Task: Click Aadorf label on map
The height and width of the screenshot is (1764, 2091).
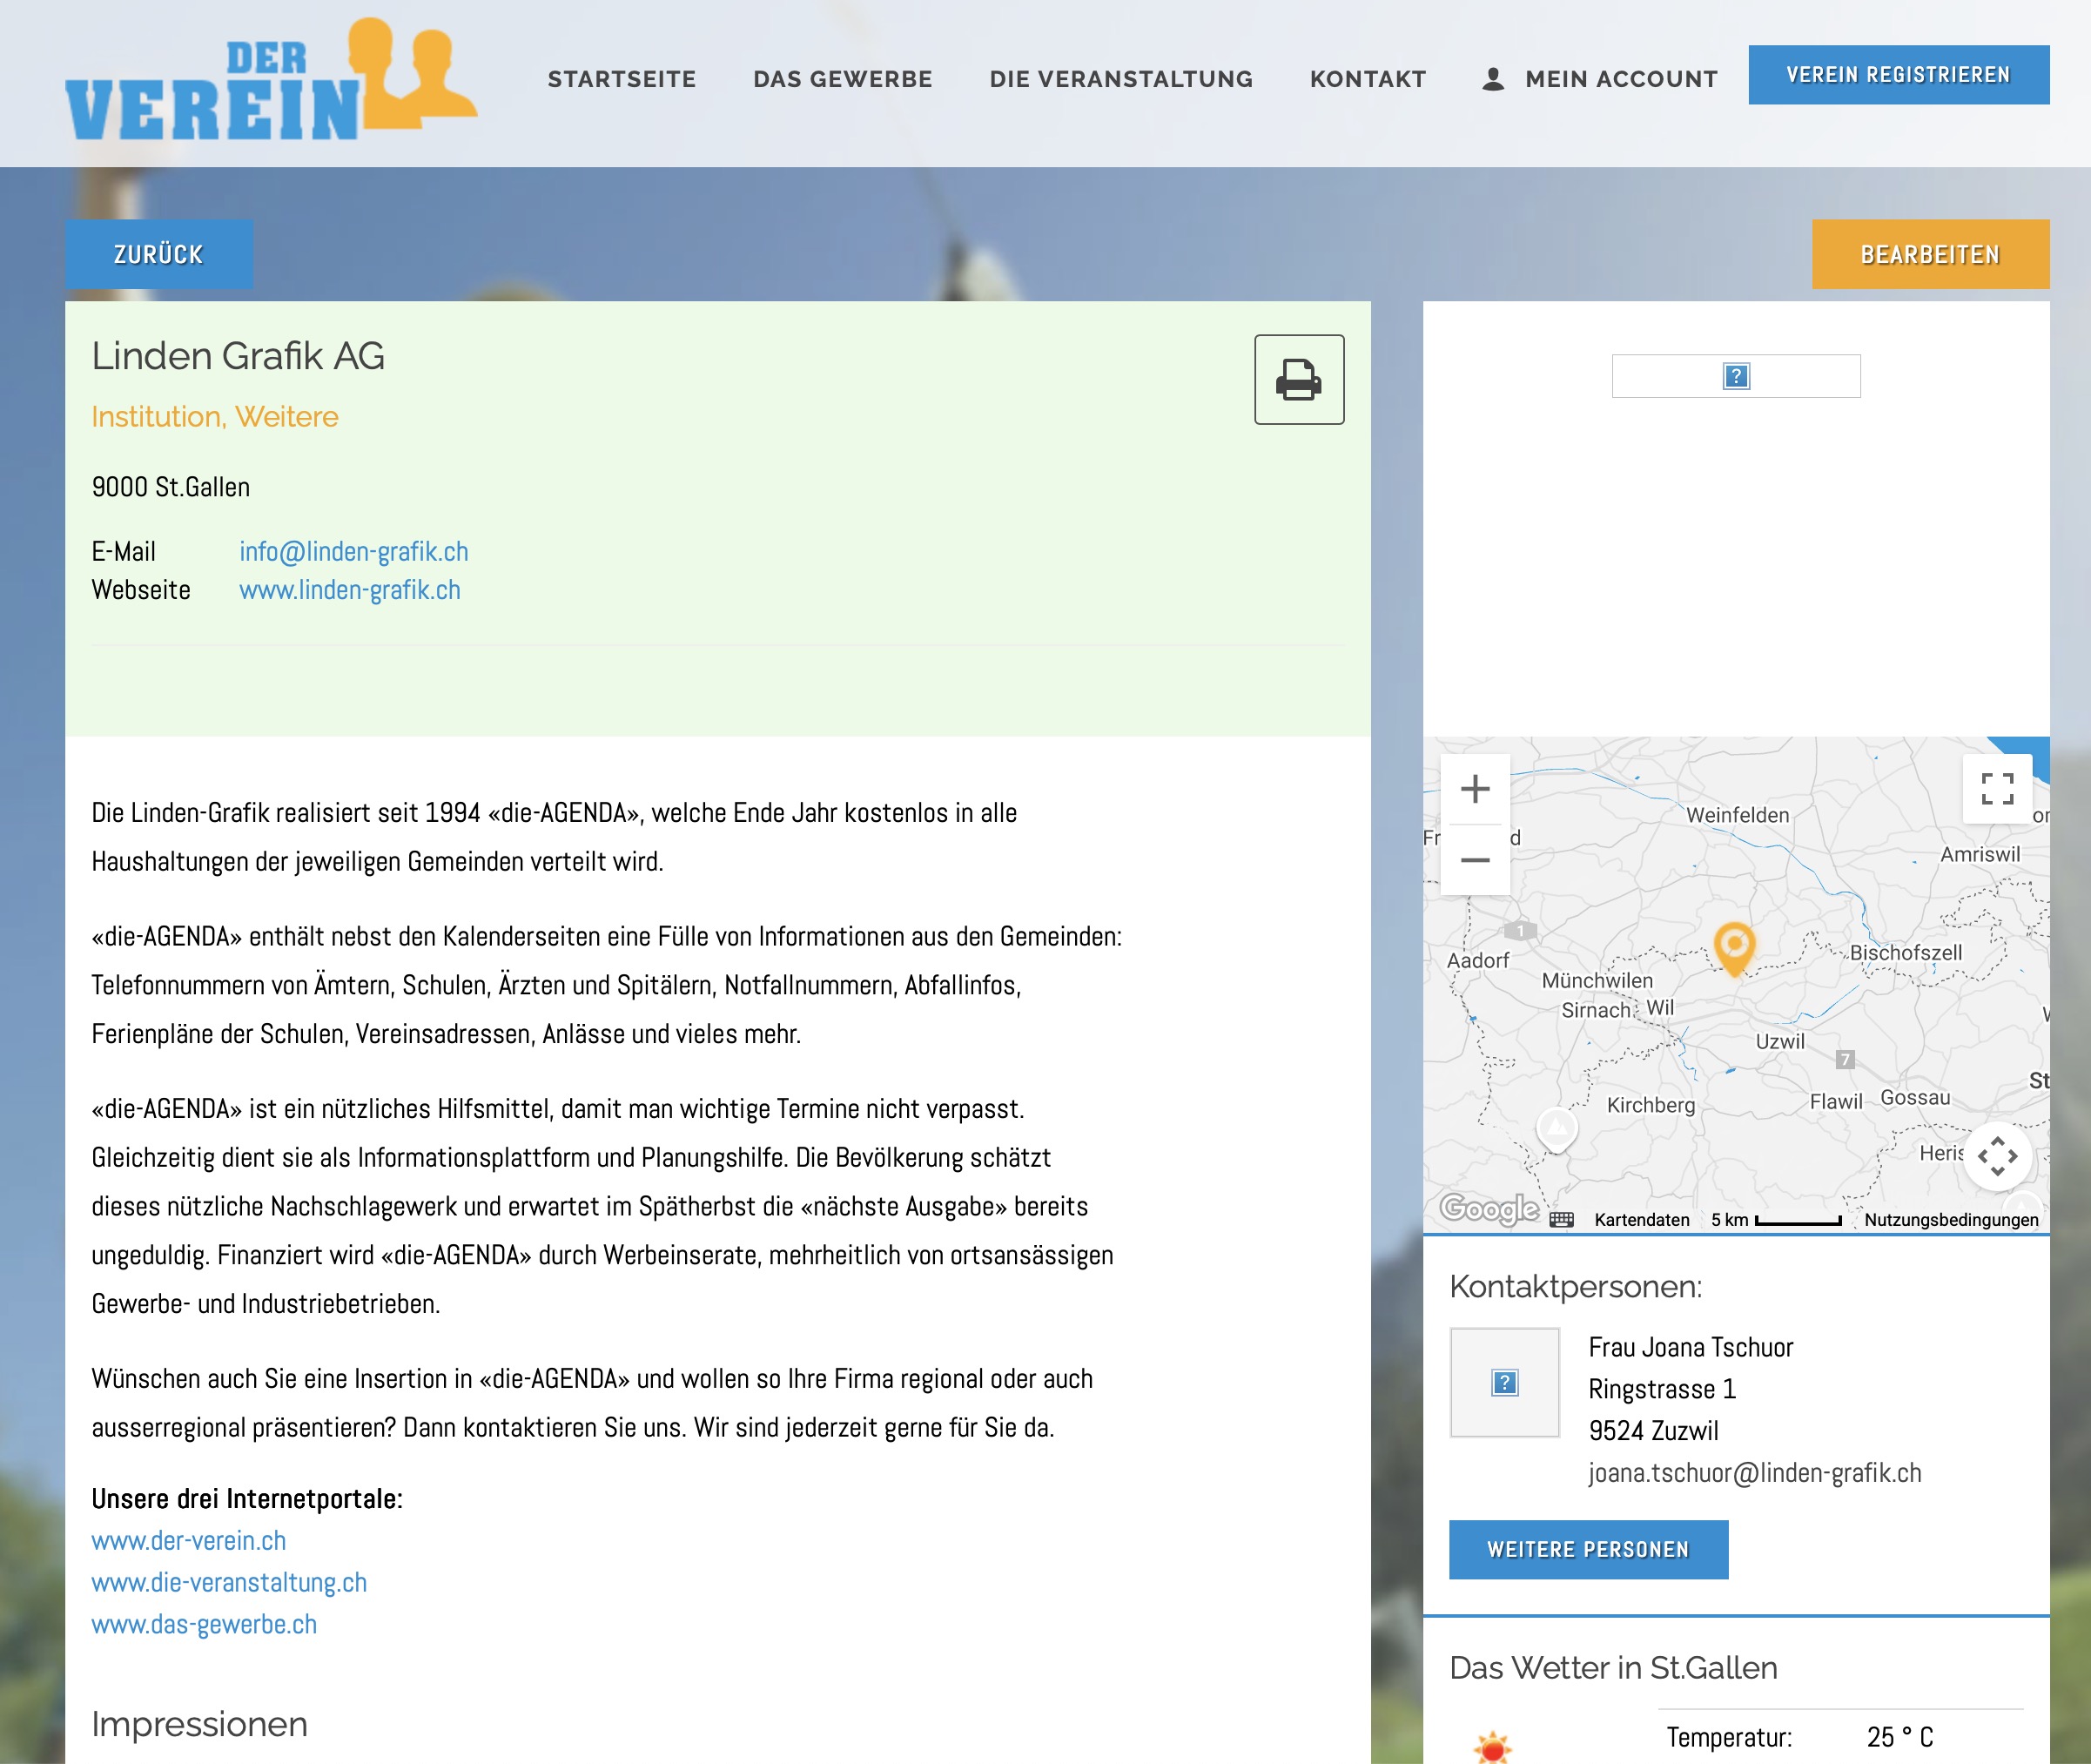Action: pyautogui.click(x=1478, y=960)
